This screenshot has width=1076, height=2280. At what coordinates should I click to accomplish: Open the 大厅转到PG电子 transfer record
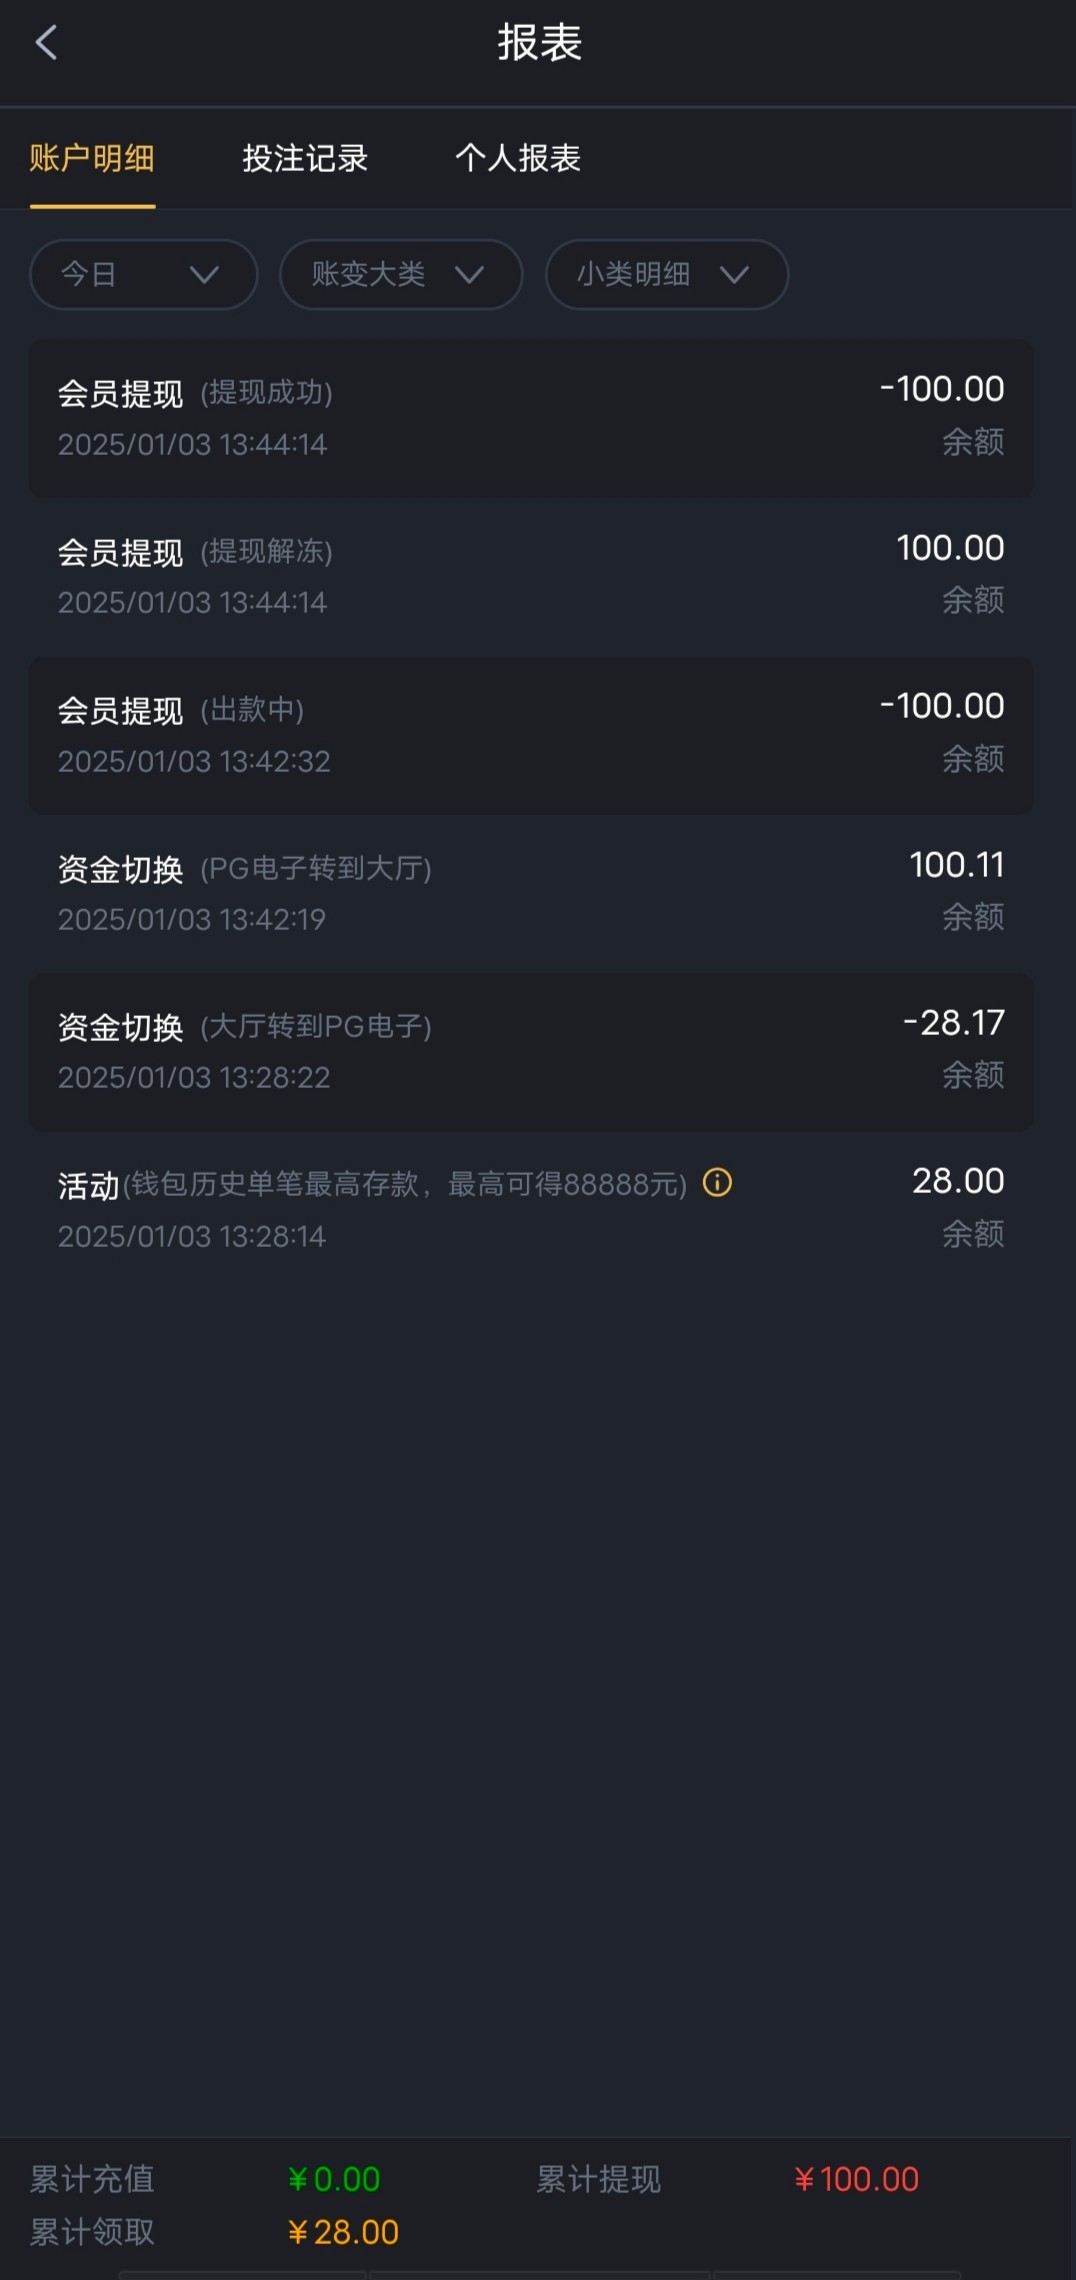coord(530,1051)
